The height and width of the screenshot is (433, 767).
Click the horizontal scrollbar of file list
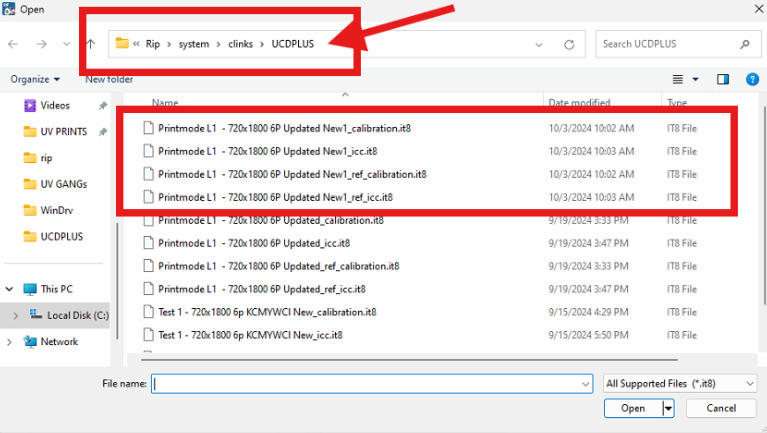pyautogui.click(x=409, y=360)
